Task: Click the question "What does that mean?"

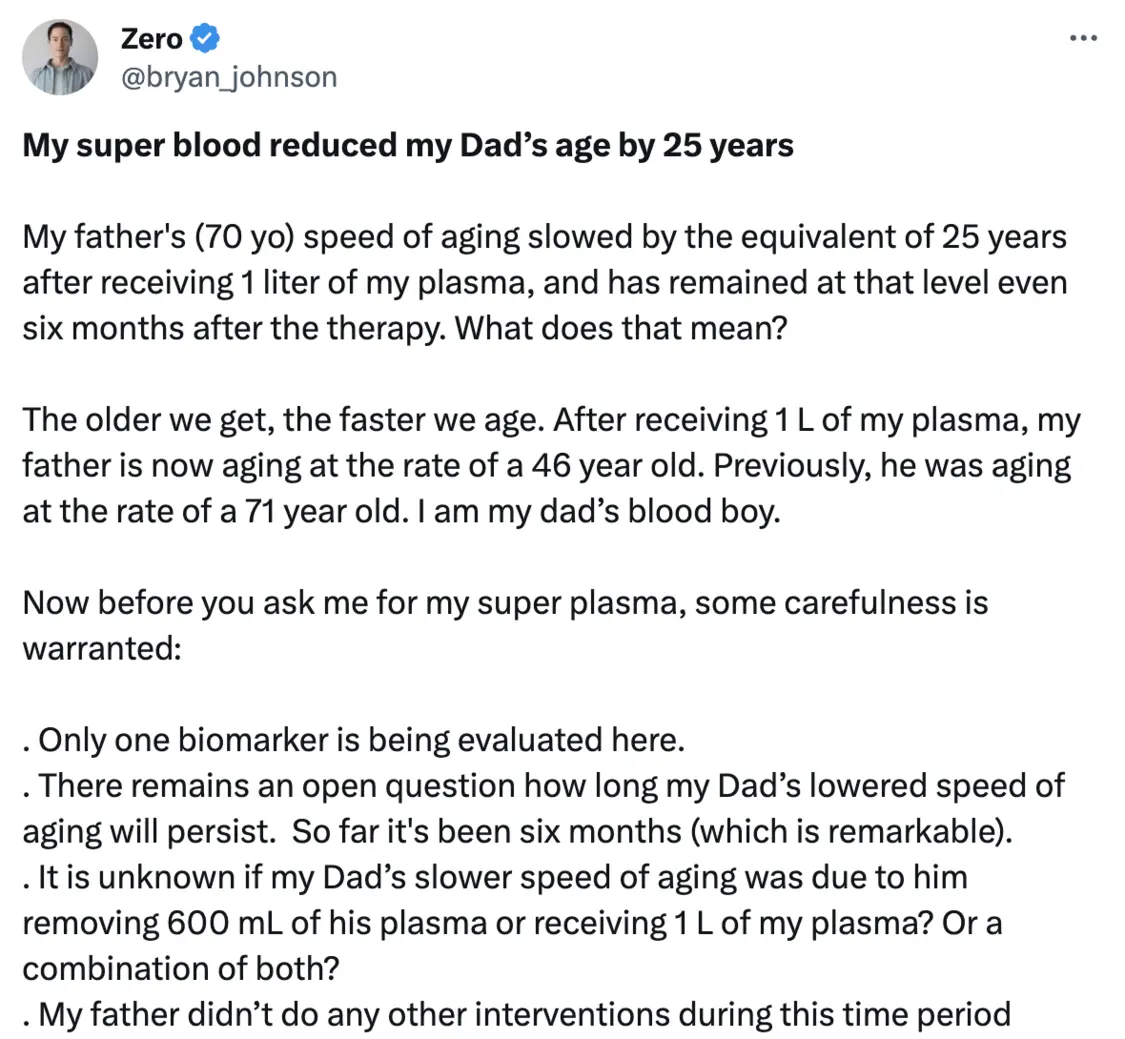Action: pos(621,328)
